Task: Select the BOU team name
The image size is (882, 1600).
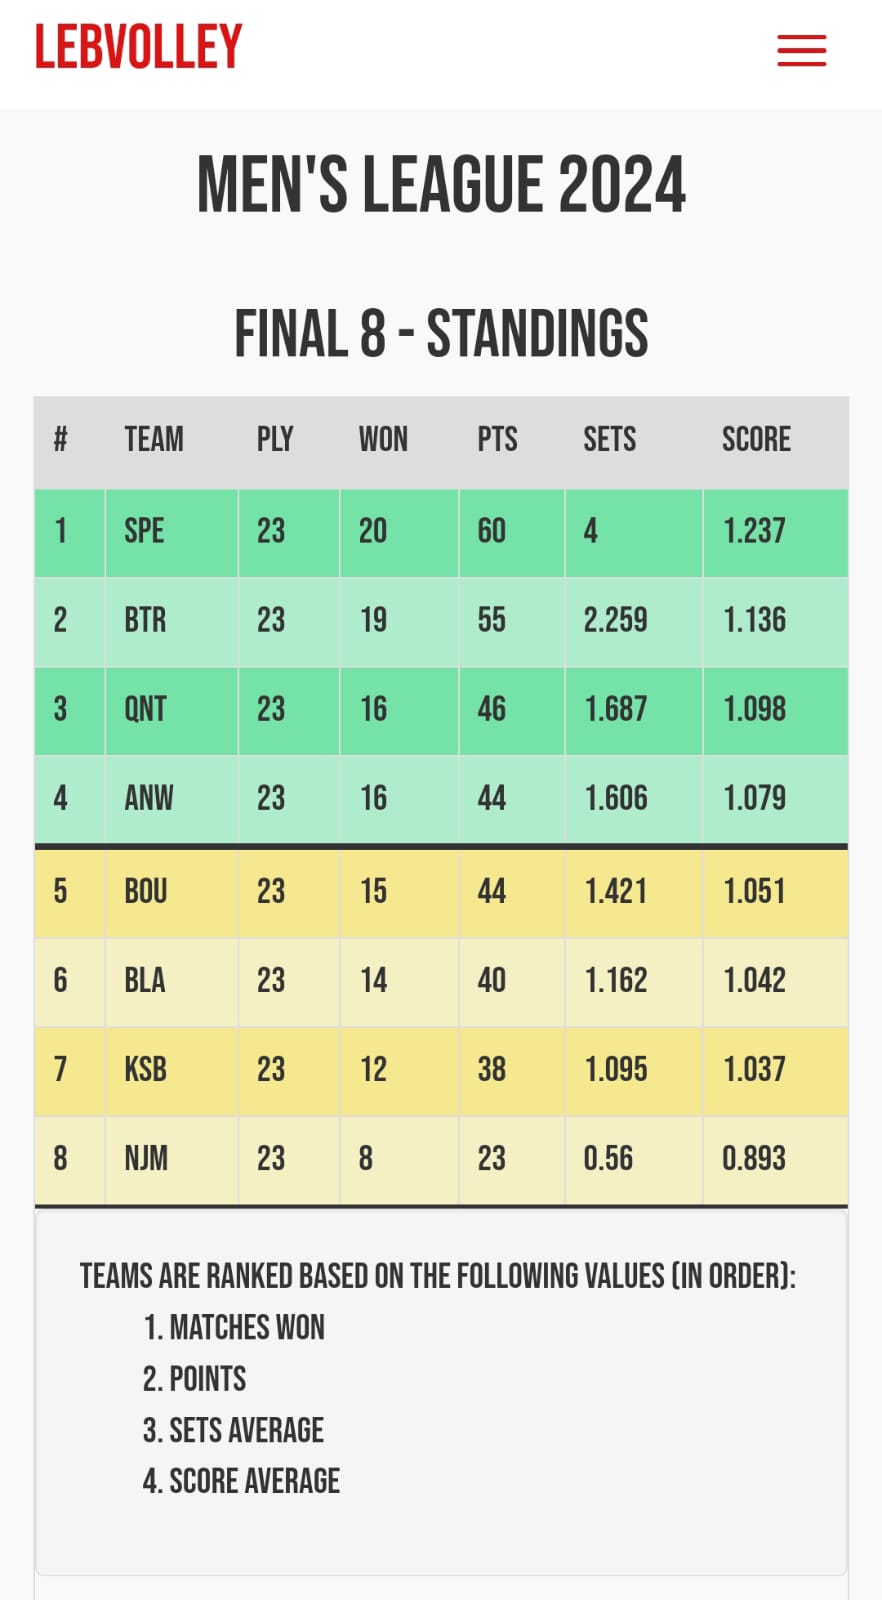Action: (146, 891)
